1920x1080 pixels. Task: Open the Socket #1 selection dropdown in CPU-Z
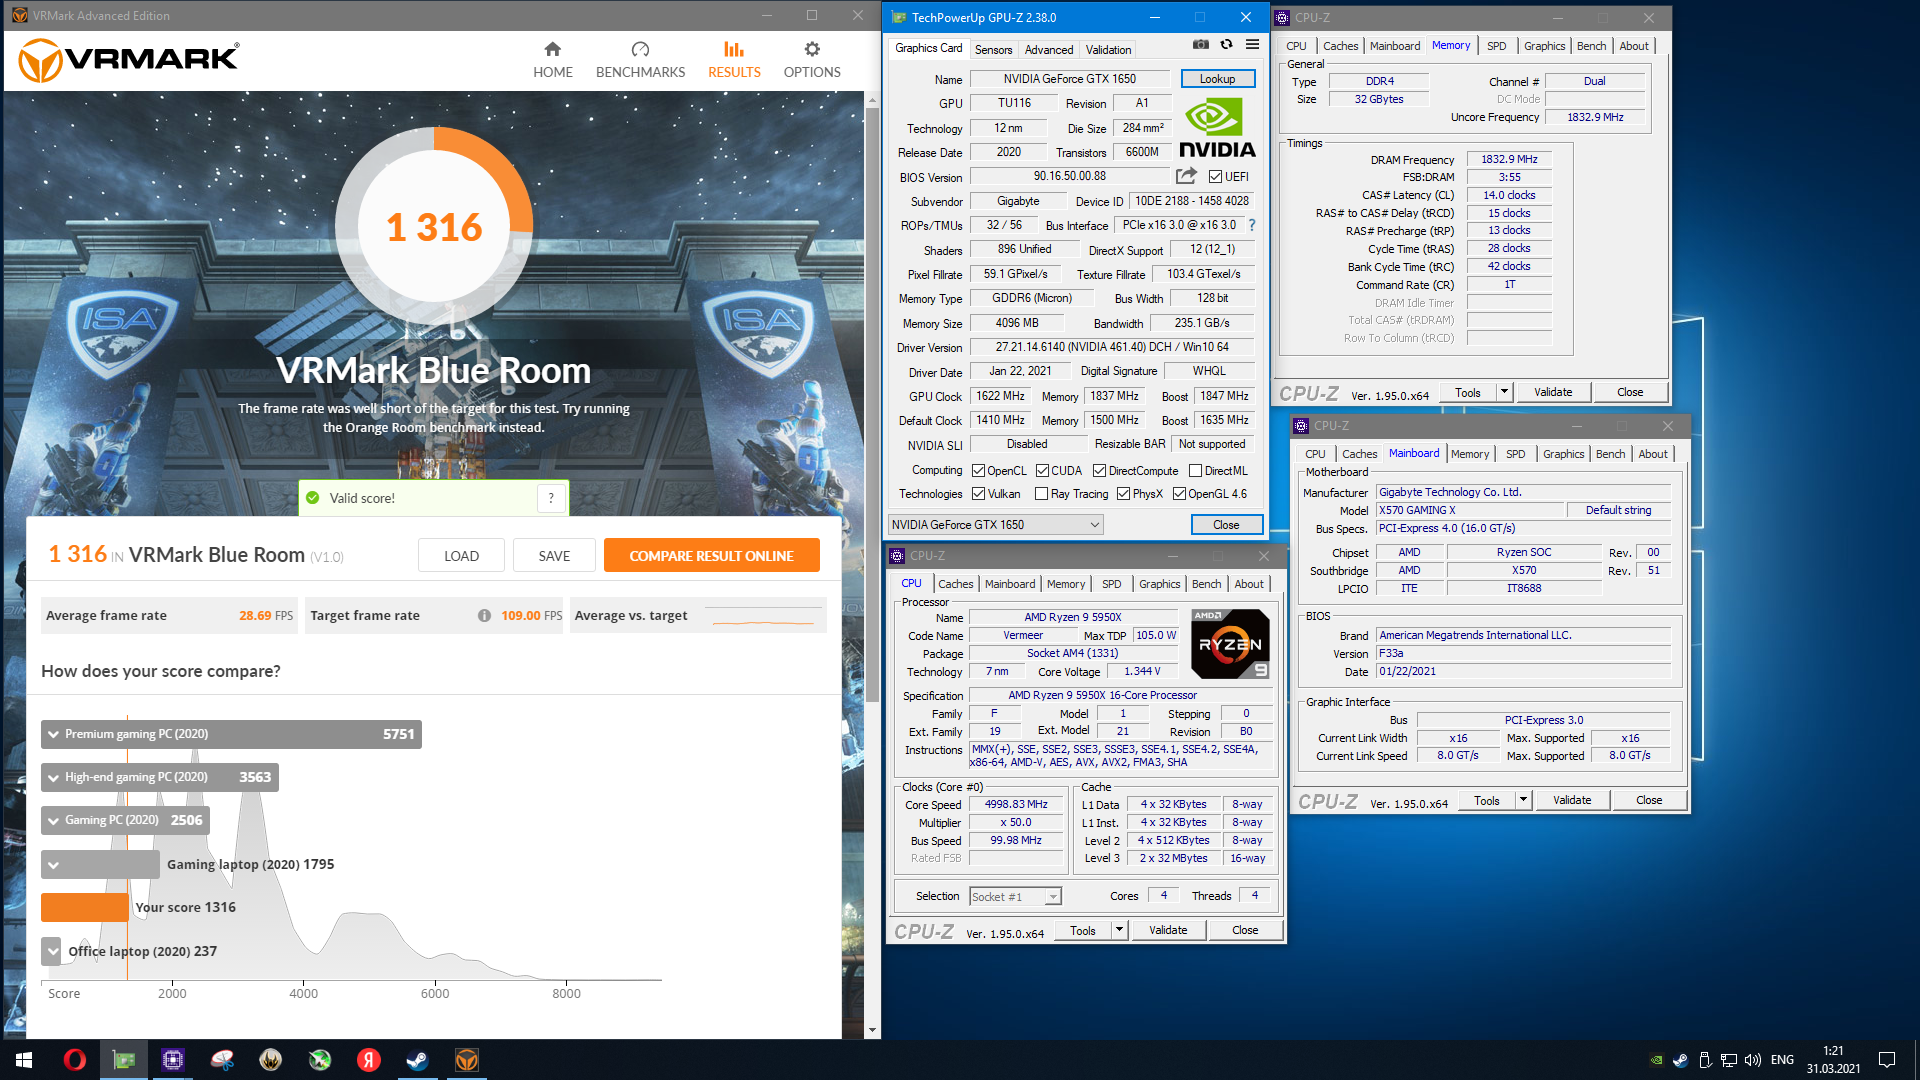click(x=1015, y=897)
